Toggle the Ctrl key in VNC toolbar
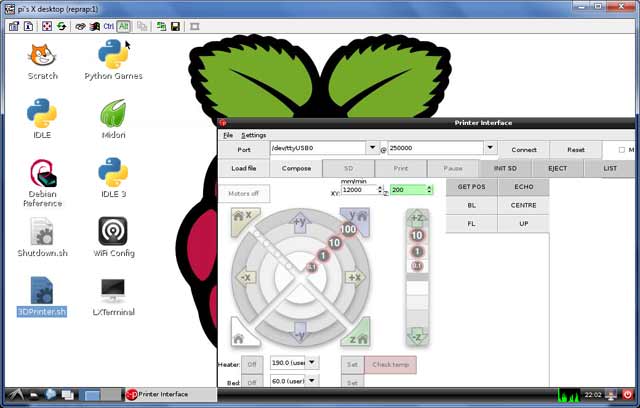The height and width of the screenshot is (408, 640). pyautogui.click(x=109, y=27)
